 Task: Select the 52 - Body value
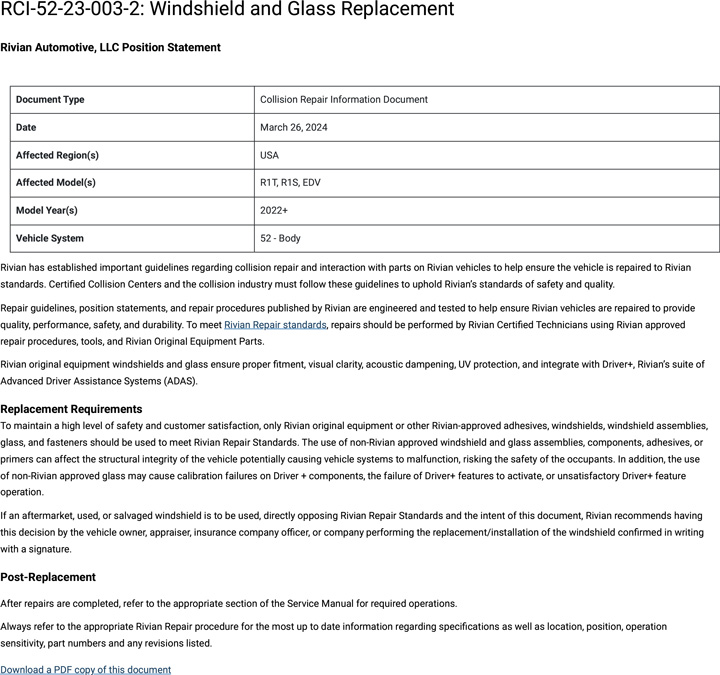point(280,239)
